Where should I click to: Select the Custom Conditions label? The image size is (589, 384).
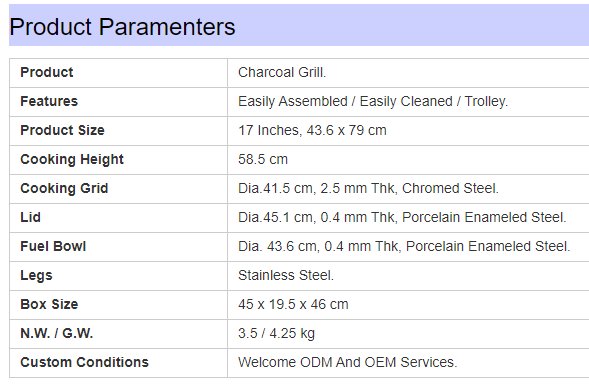[85, 362]
